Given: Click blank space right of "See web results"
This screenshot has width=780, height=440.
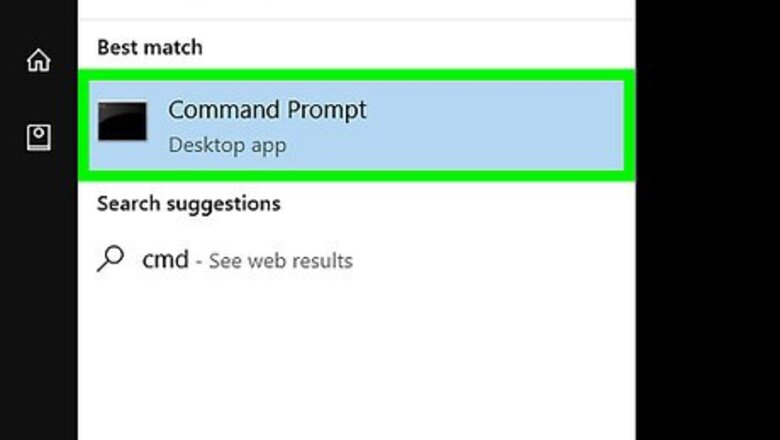Looking at the screenshot, I should (x=490, y=261).
